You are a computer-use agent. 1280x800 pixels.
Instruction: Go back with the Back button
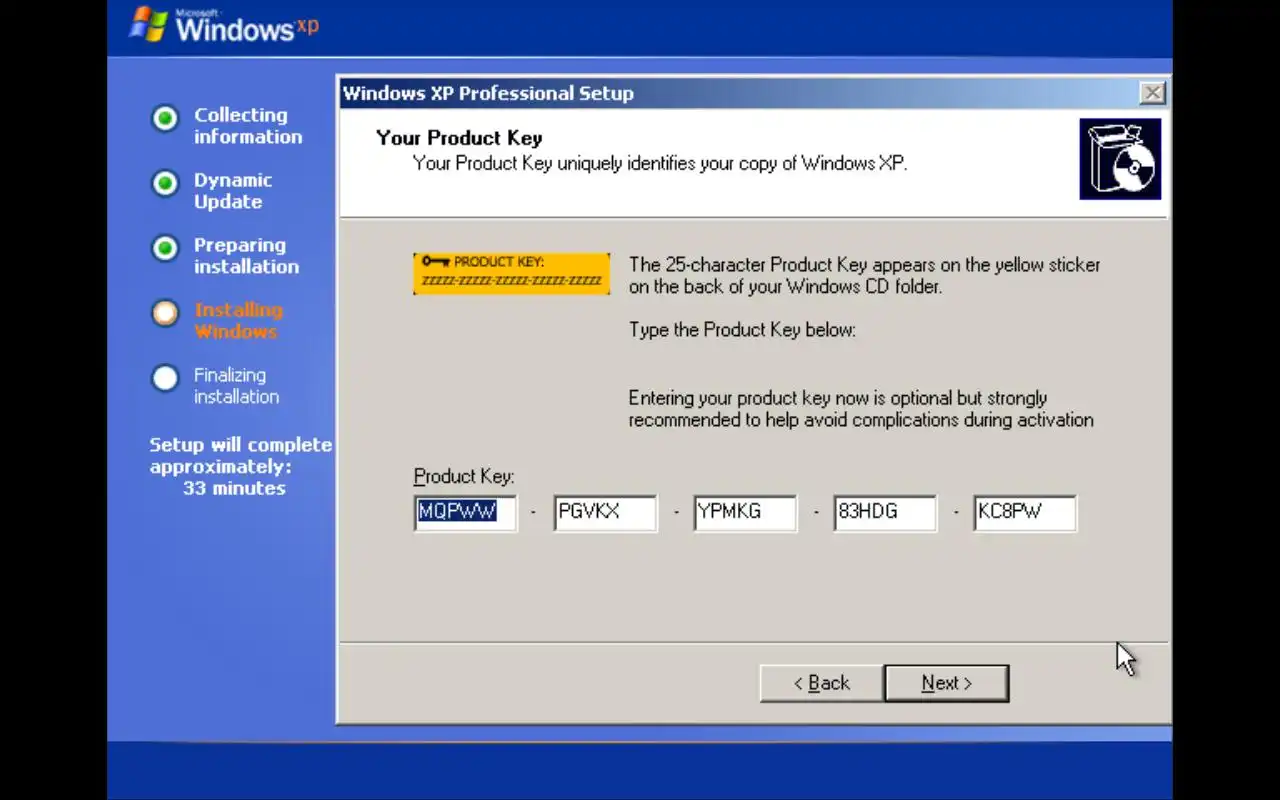click(x=821, y=683)
